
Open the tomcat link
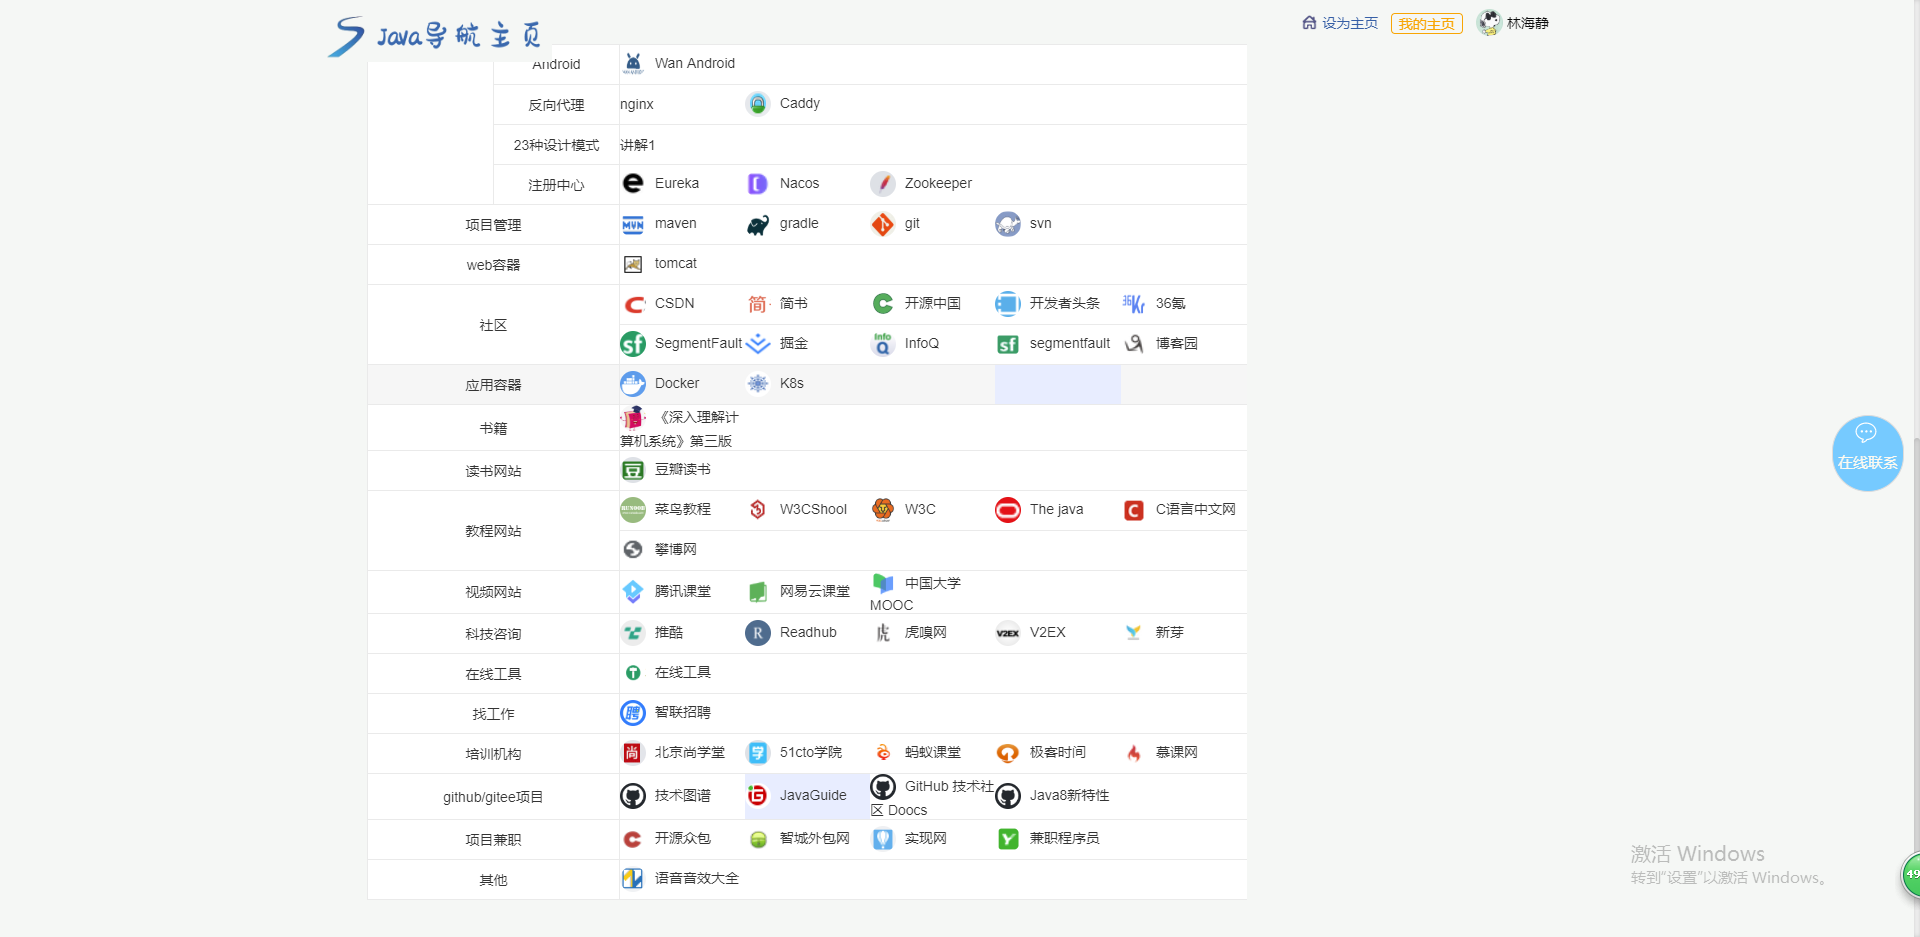click(676, 263)
